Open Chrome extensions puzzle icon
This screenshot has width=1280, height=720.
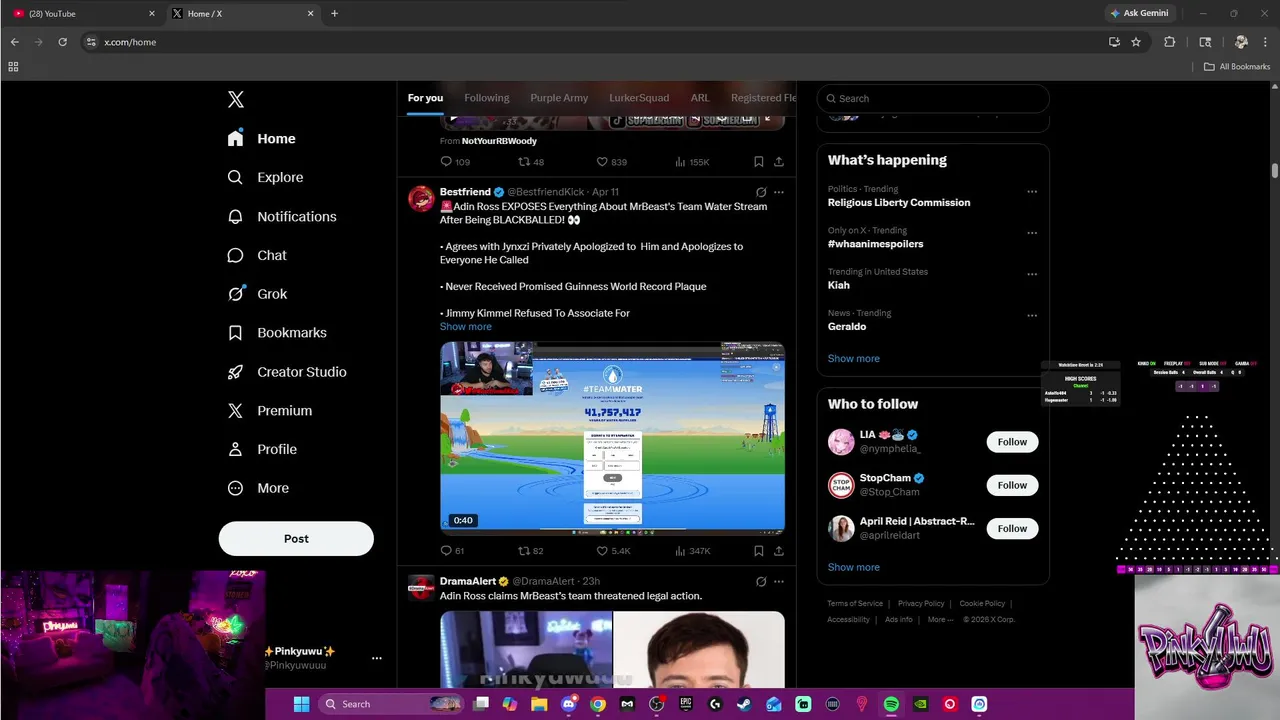1169,42
